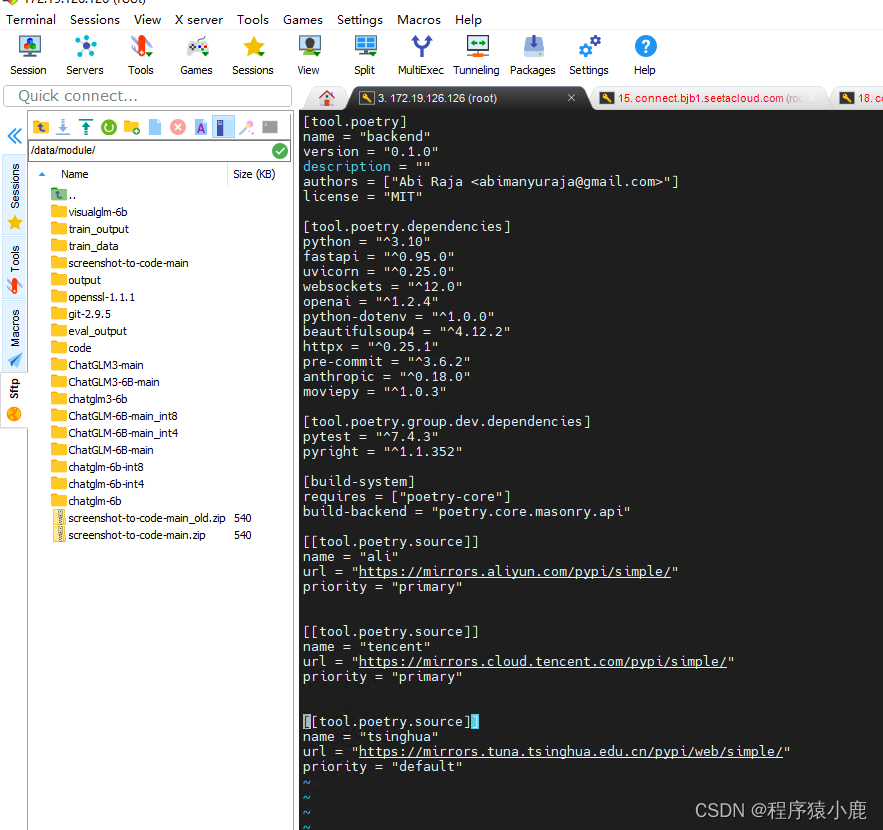Click the green checkmark to confirm path
883x830 pixels.
point(280,150)
